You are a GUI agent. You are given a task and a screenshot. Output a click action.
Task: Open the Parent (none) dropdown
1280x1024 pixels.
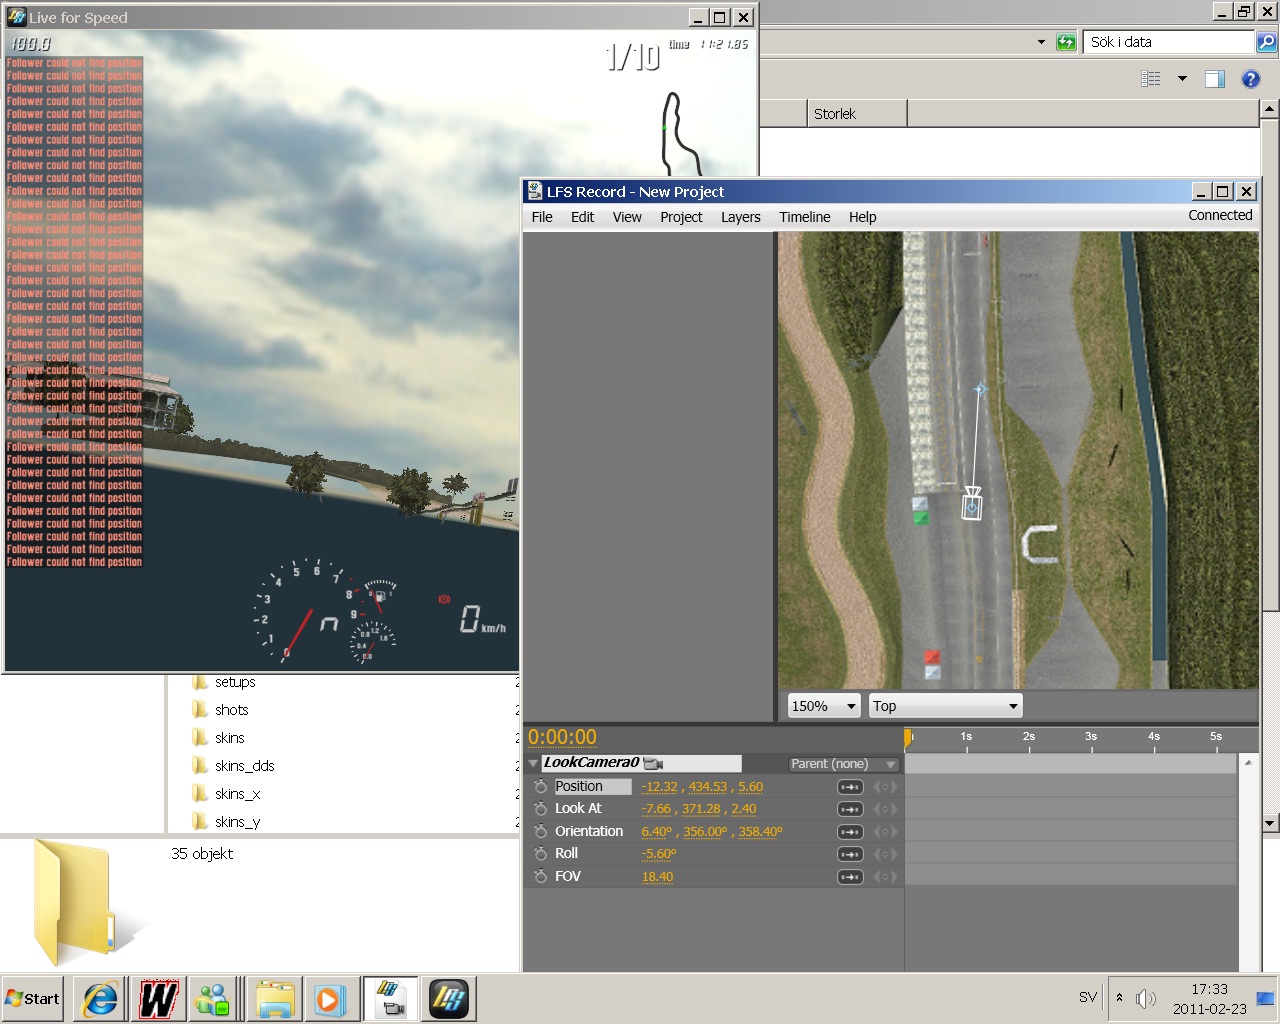pyautogui.click(x=843, y=764)
